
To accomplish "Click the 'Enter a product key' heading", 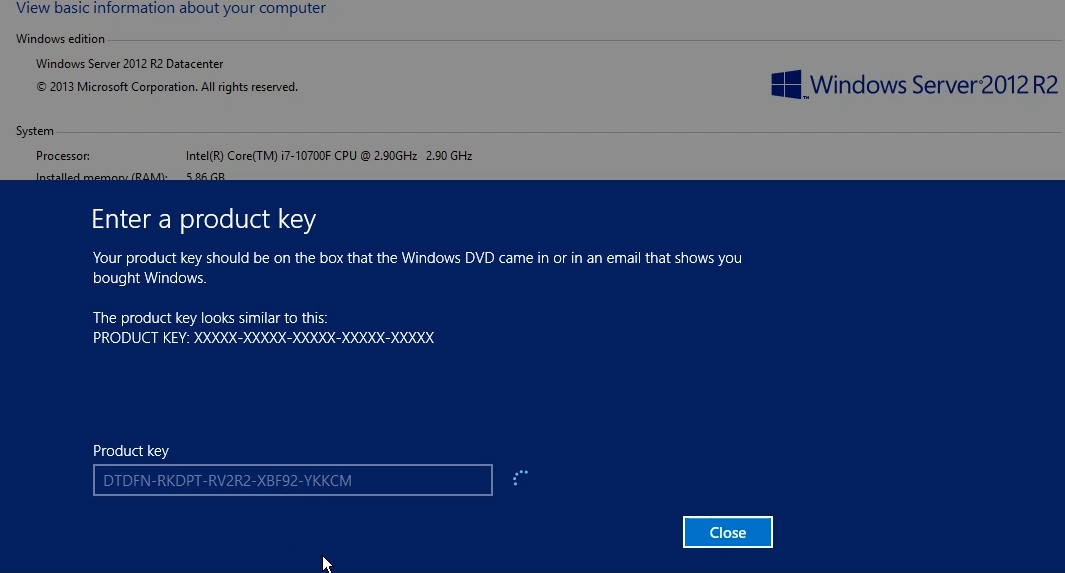I will coord(204,219).
